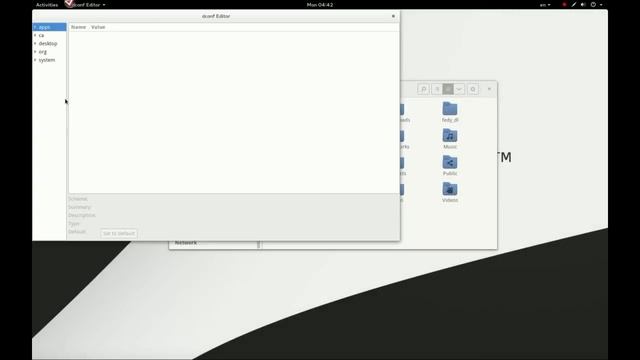
Task: Open the power system menu icon
Action: pos(593,5)
